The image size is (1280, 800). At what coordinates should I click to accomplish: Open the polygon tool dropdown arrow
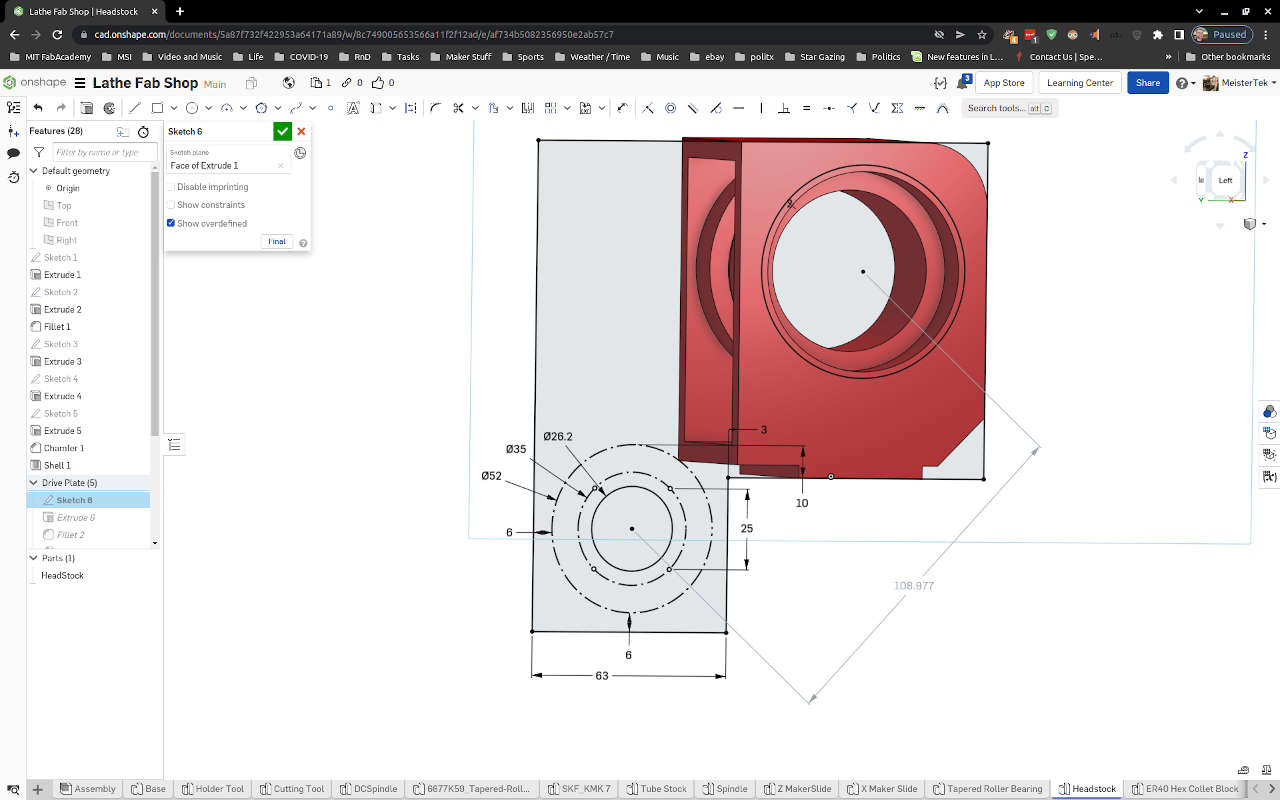coord(278,108)
